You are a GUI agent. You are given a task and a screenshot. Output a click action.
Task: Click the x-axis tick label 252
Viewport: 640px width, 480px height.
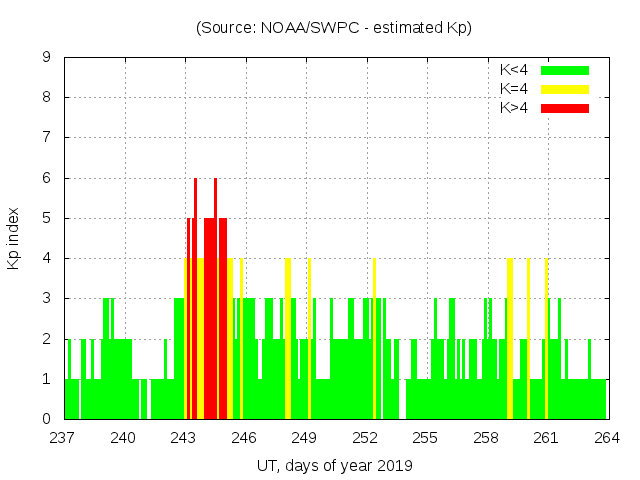coord(365,438)
